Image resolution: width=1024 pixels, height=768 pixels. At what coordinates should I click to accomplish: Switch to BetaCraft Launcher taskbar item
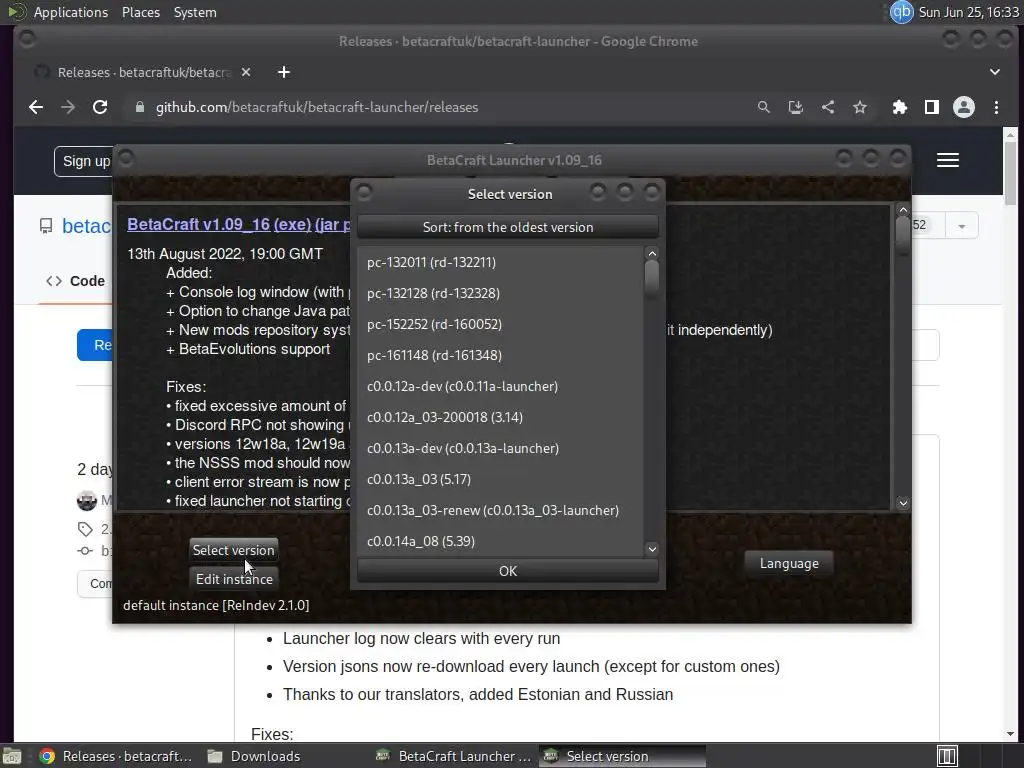[454, 756]
